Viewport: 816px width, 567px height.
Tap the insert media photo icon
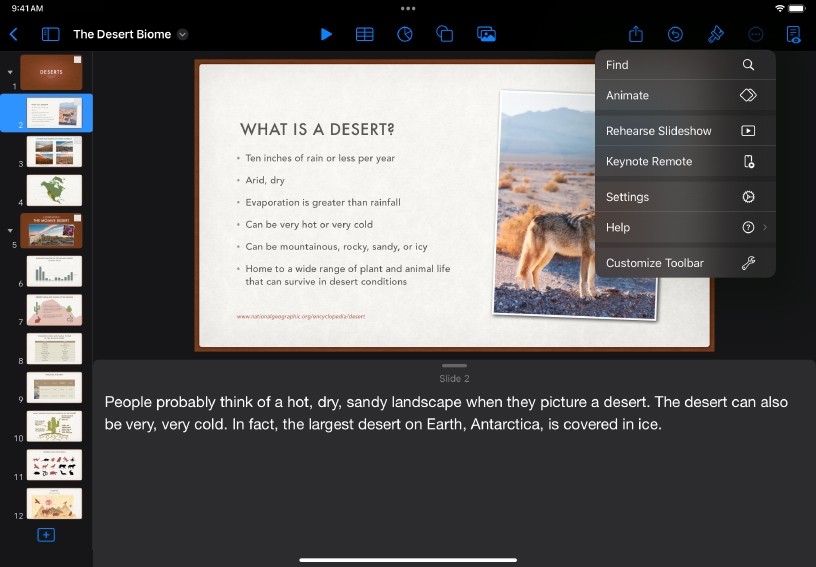click(486, 34)
